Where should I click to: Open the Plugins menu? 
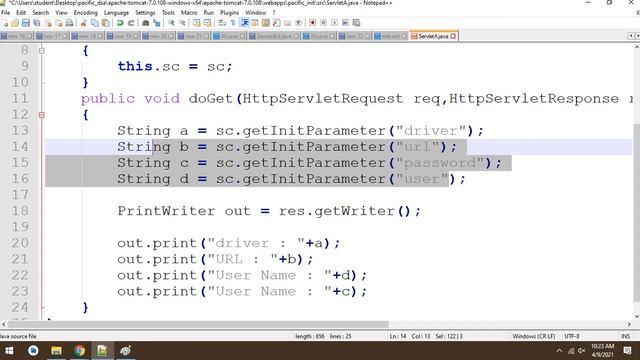click(229, 13)
